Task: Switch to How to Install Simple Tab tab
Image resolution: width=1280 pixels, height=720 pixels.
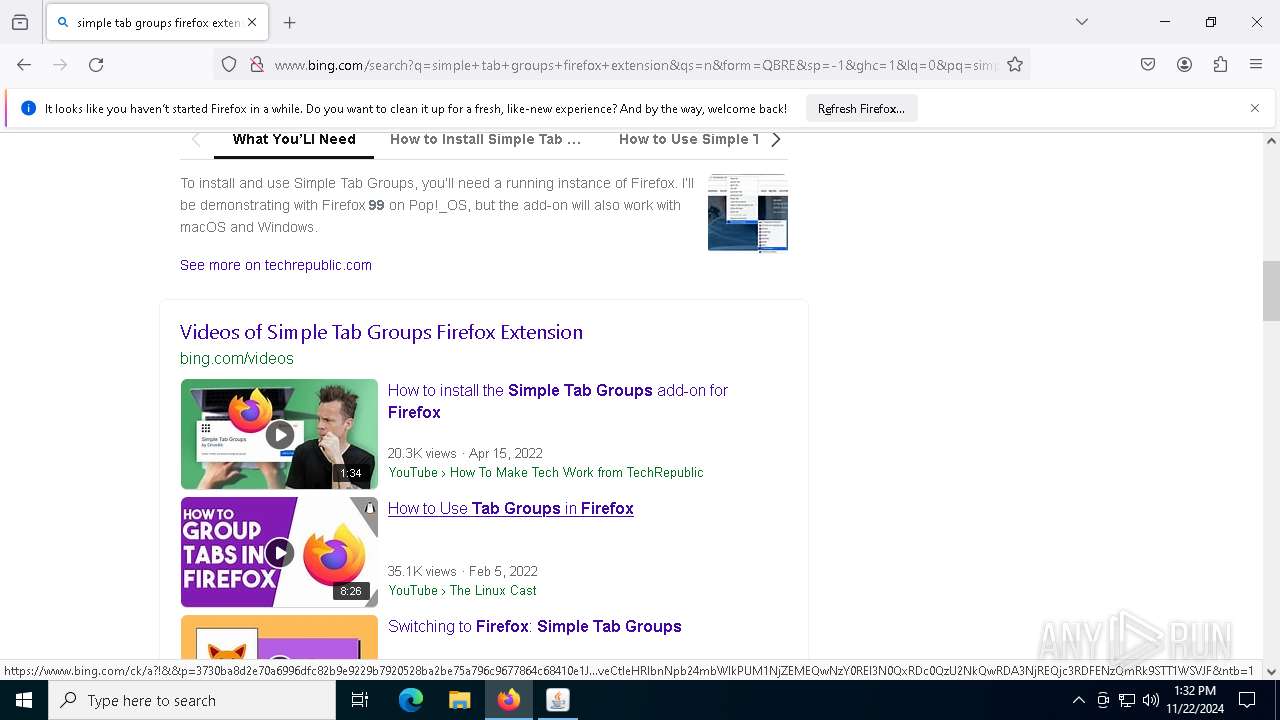Action: click(x=485, y=140)
